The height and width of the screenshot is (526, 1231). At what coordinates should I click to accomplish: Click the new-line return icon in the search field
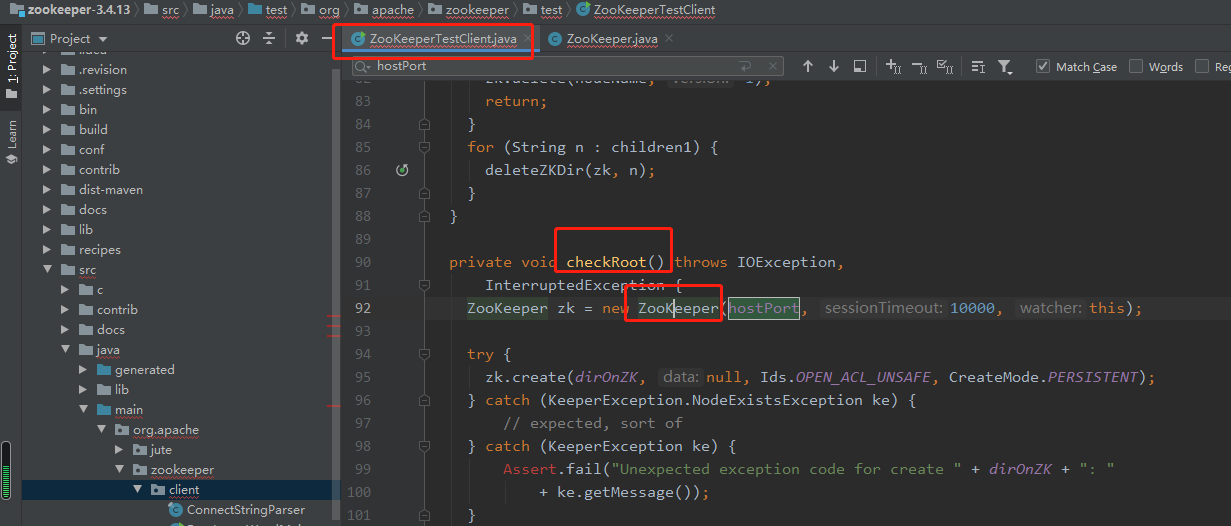tap(745, 66)
